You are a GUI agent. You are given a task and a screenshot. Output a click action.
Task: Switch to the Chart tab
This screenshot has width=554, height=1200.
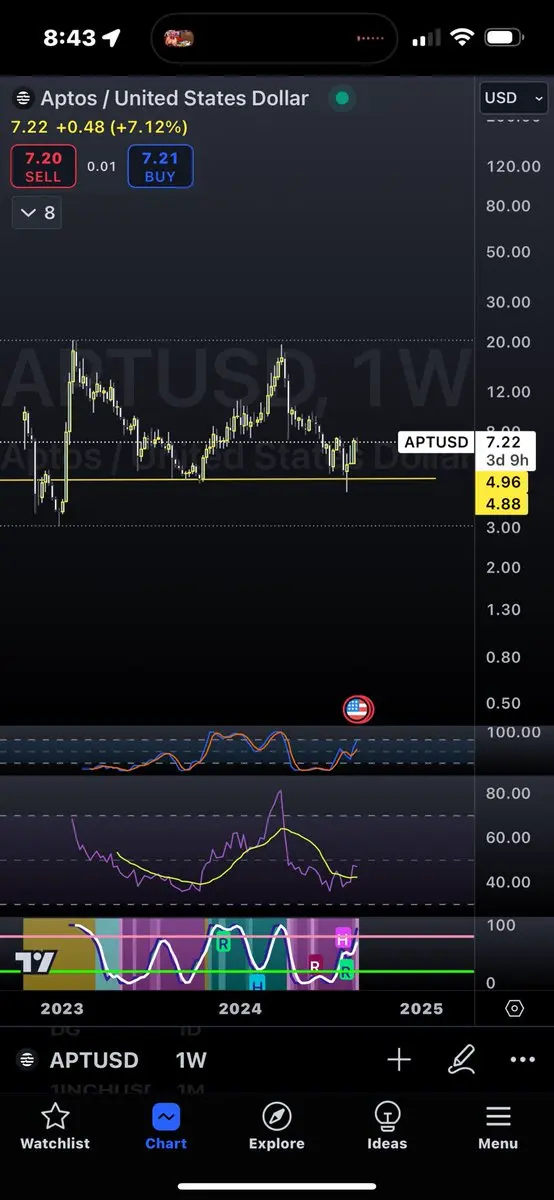pyautogui.click(x=166, y=1126)
